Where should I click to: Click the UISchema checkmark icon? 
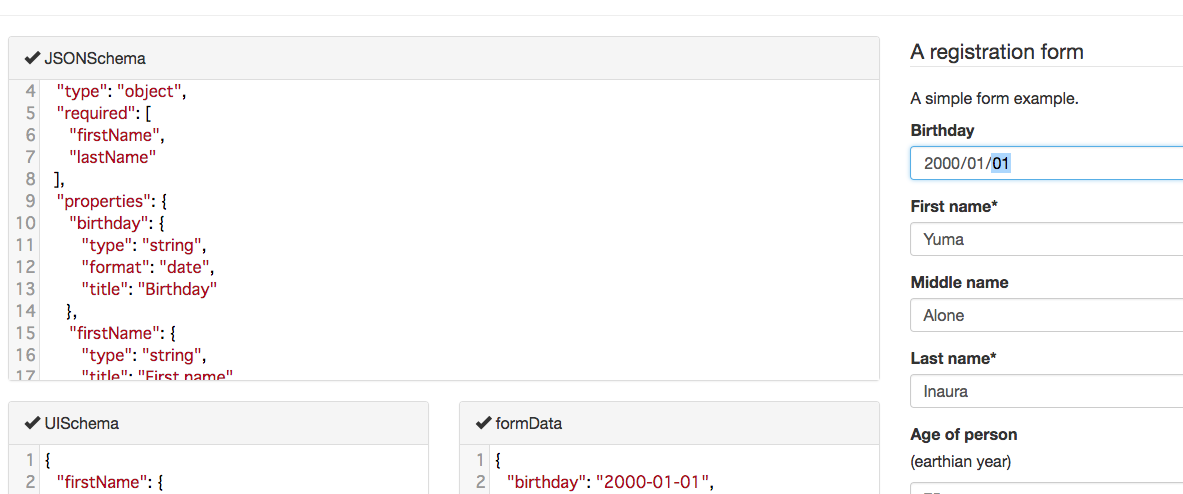tap(32, 423)
